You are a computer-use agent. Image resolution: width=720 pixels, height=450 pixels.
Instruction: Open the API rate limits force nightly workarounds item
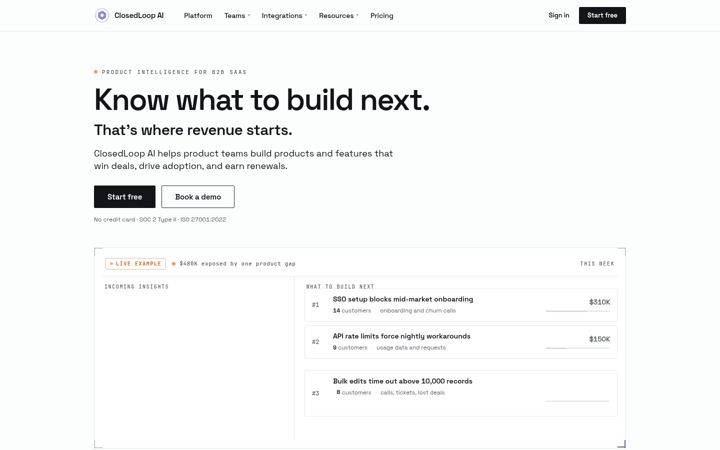461,342
